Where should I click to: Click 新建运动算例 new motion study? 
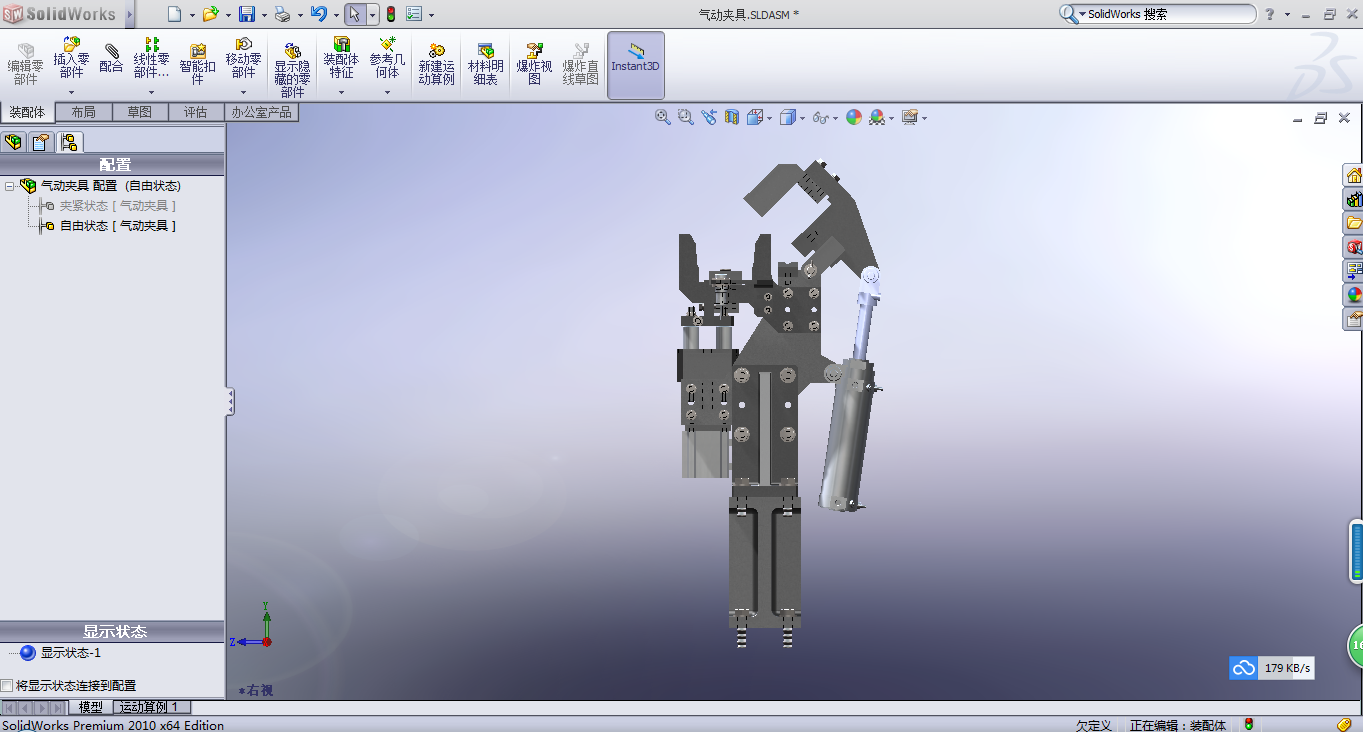[x=437, y=65]
